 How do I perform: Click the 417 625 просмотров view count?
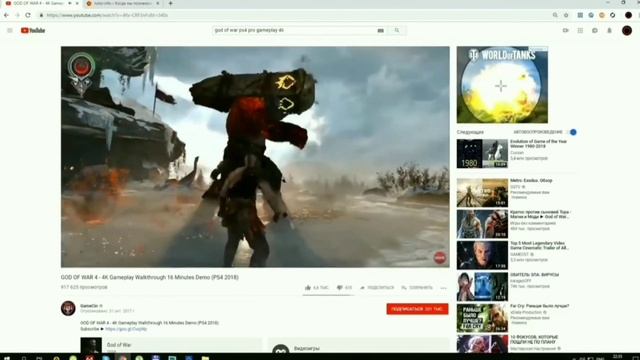coord(84,287)
